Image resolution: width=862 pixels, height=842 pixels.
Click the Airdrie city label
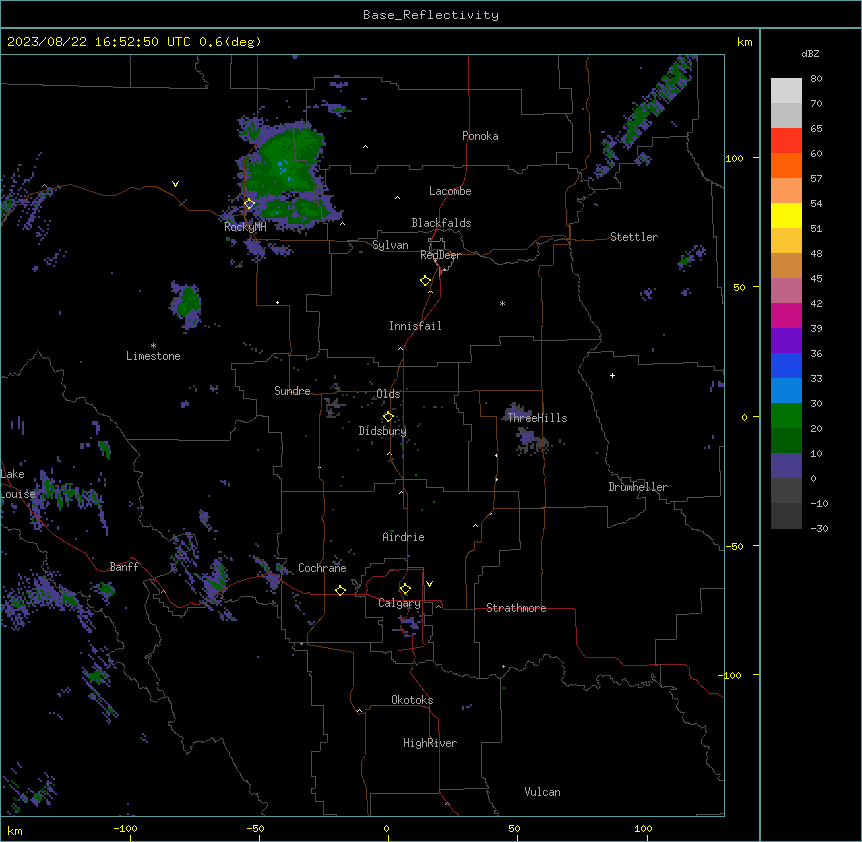pyautogui.click(x=403, y=537)
